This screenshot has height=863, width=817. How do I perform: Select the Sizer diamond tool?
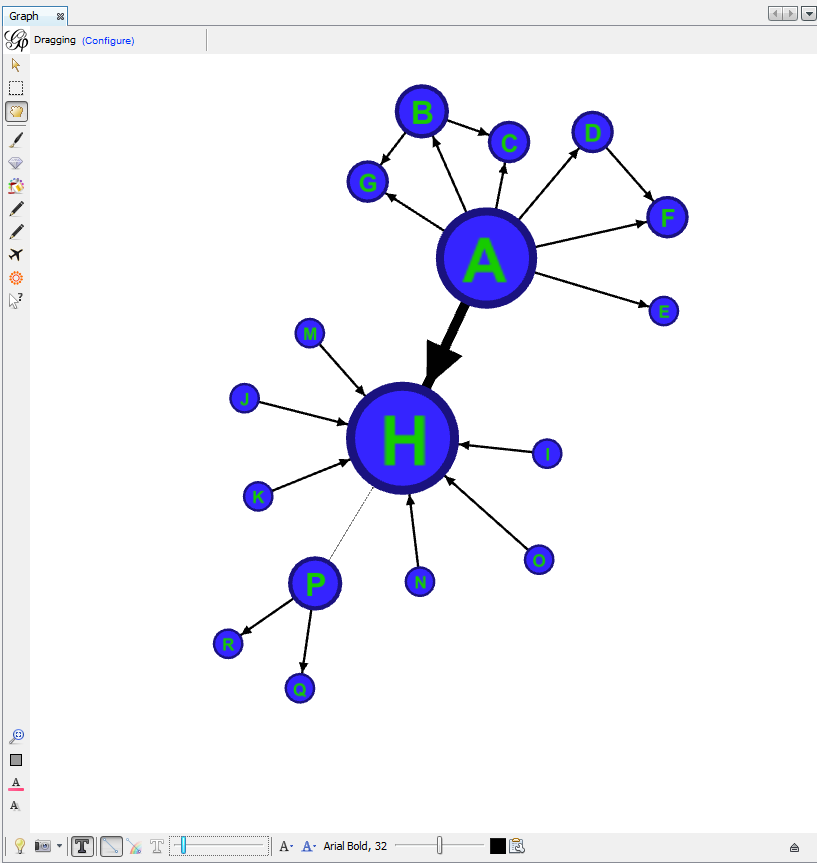tap(16, 163)
